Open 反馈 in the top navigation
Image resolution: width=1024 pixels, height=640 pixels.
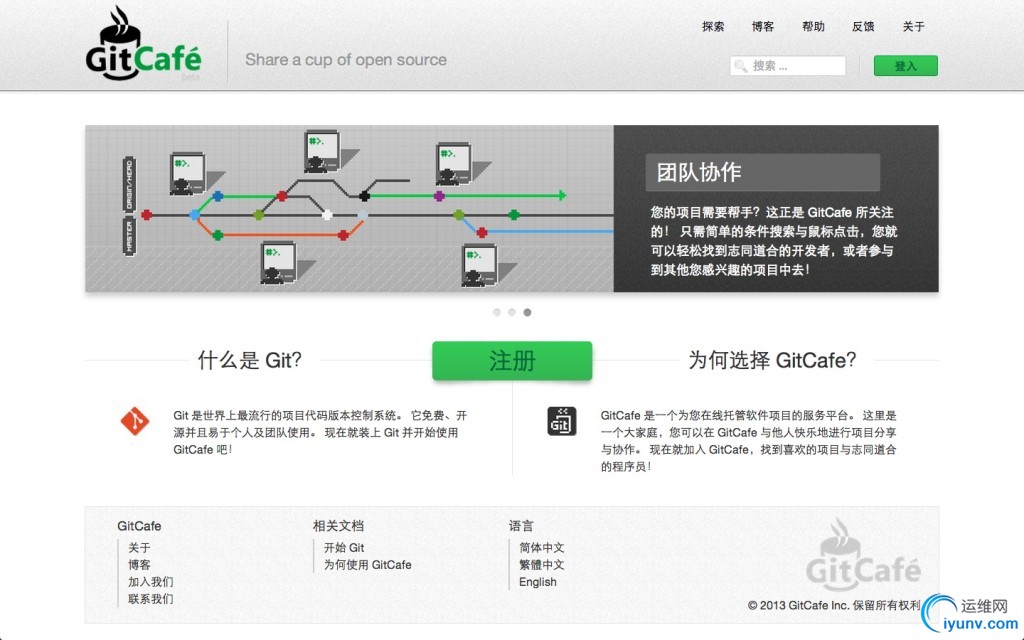[863, 27]
